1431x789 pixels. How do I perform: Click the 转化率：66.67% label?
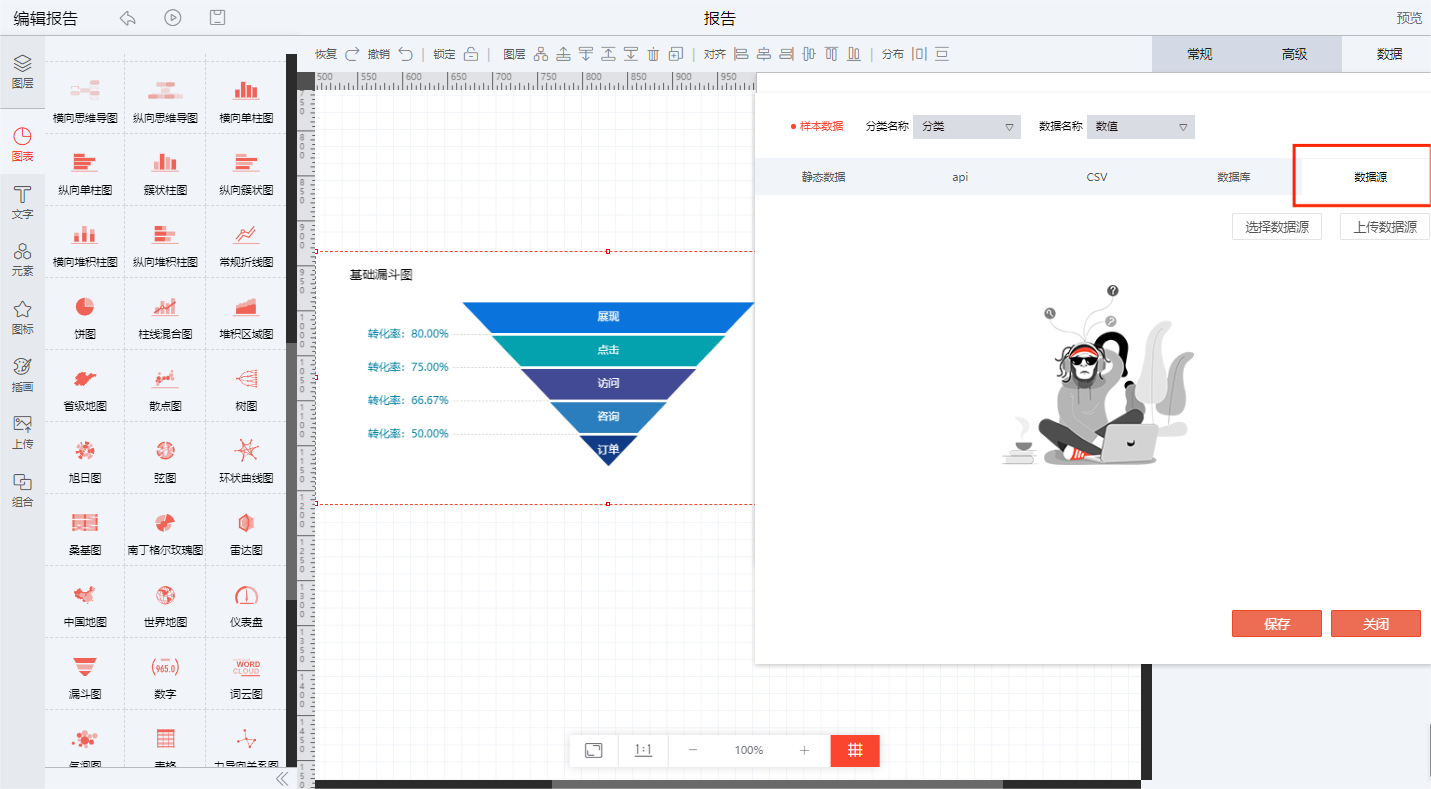[408, 400]
